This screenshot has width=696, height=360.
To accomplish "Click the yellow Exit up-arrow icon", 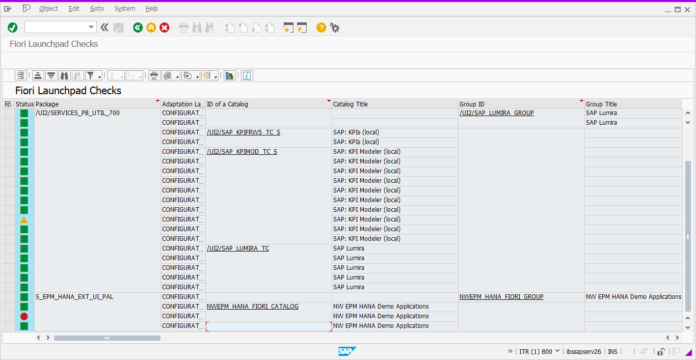I will [x=151, y=28].
